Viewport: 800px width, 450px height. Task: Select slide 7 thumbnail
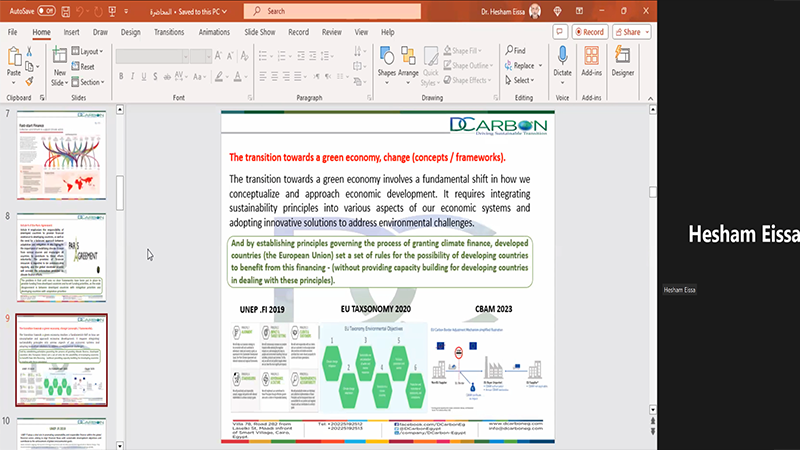pyautogui.click(x=61, y=155)
